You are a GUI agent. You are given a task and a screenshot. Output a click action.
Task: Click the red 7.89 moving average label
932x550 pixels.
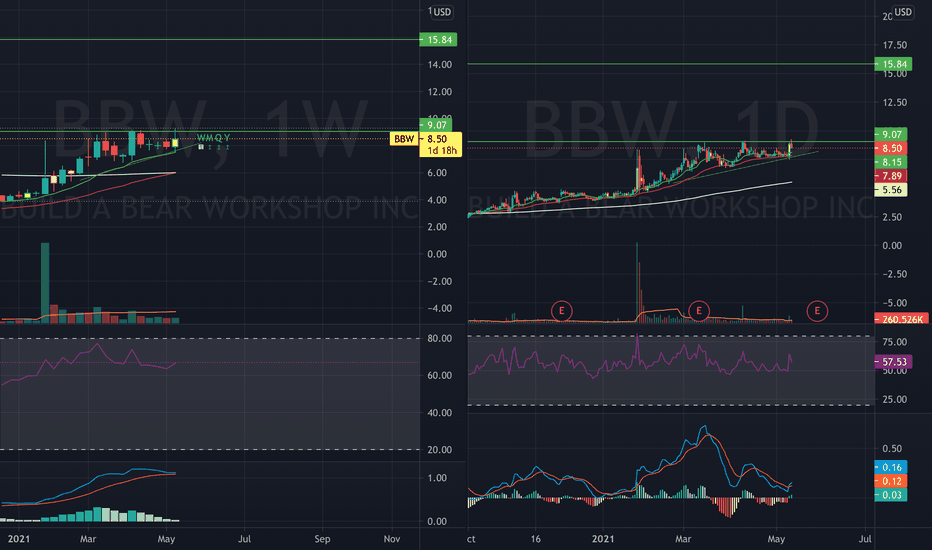pyautogui.click(x=891, y=176)
